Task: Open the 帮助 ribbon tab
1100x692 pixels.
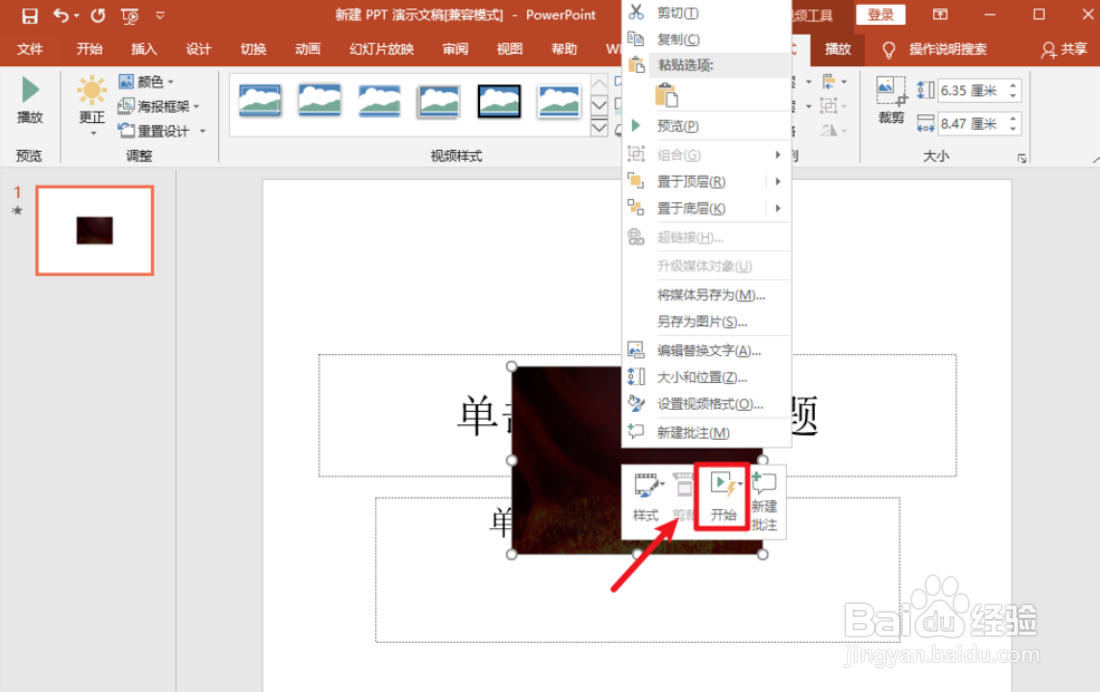Action: click(564, 49)
